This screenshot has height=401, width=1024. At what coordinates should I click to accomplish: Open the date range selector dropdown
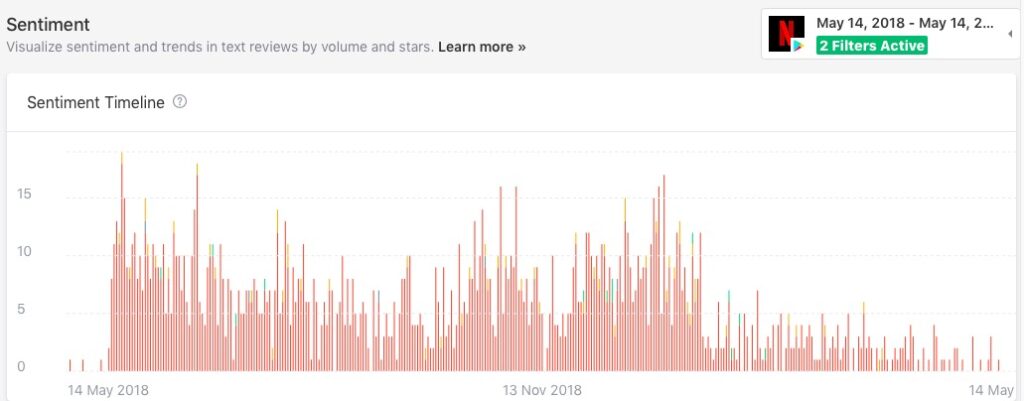click(891, 34)
